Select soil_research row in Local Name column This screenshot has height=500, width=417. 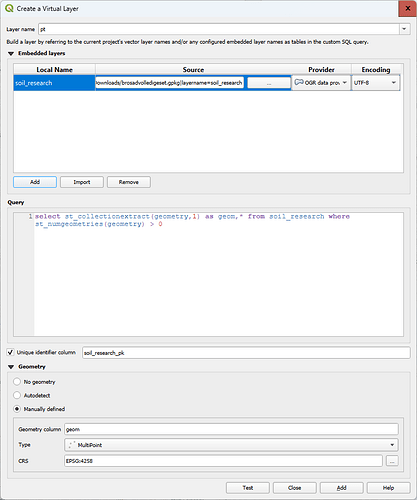coord(54,83)
